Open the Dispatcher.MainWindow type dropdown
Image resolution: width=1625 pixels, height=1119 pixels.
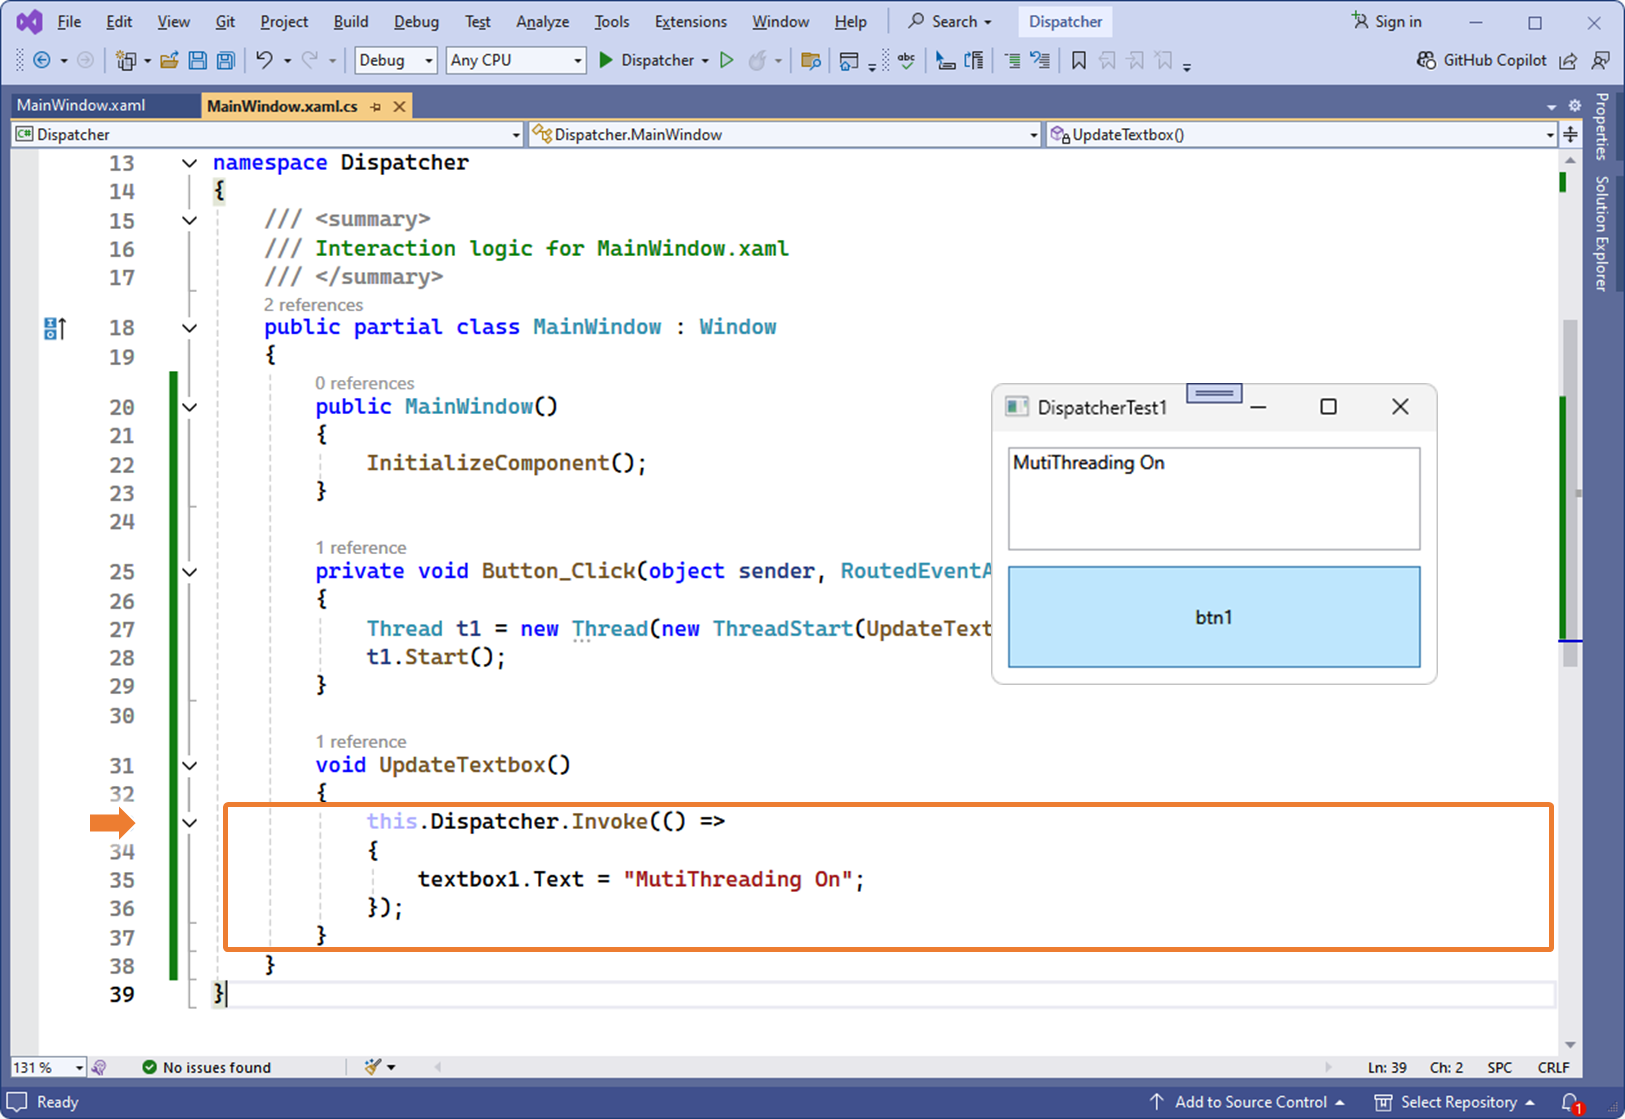pyautogui.click(x=785, y=134)
